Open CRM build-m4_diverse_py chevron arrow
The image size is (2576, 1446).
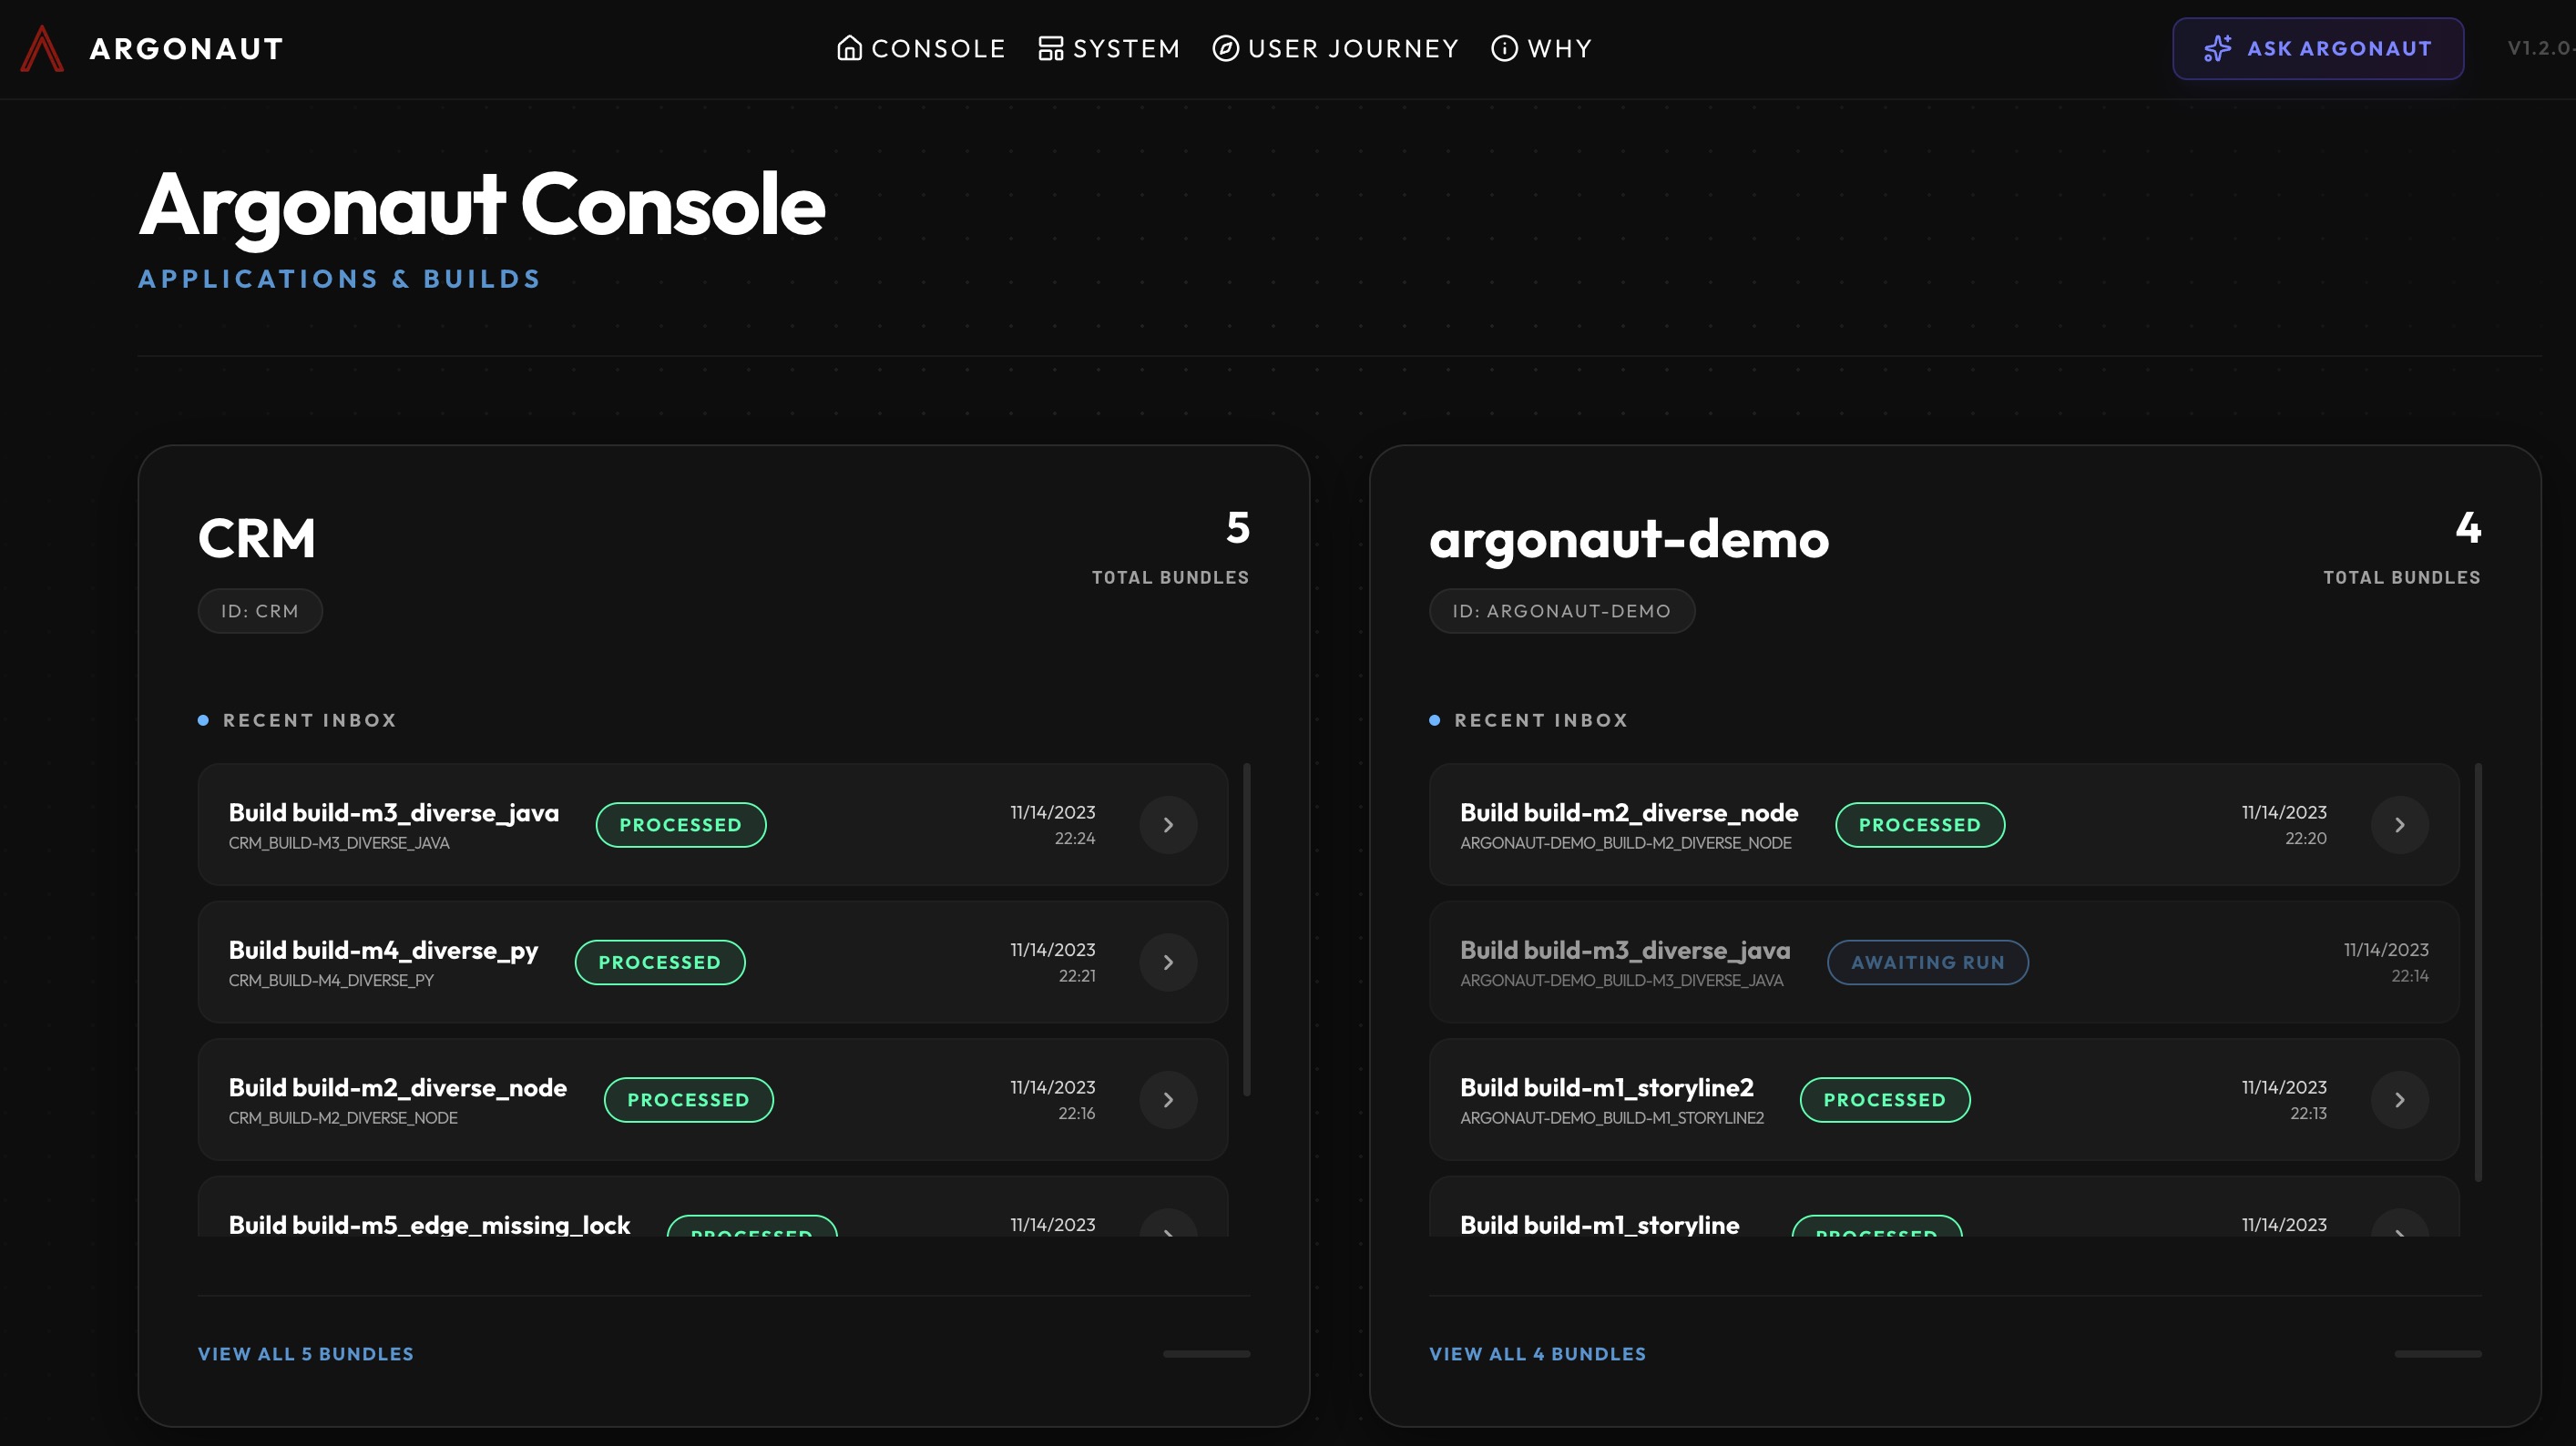(x=1168, y=962)
